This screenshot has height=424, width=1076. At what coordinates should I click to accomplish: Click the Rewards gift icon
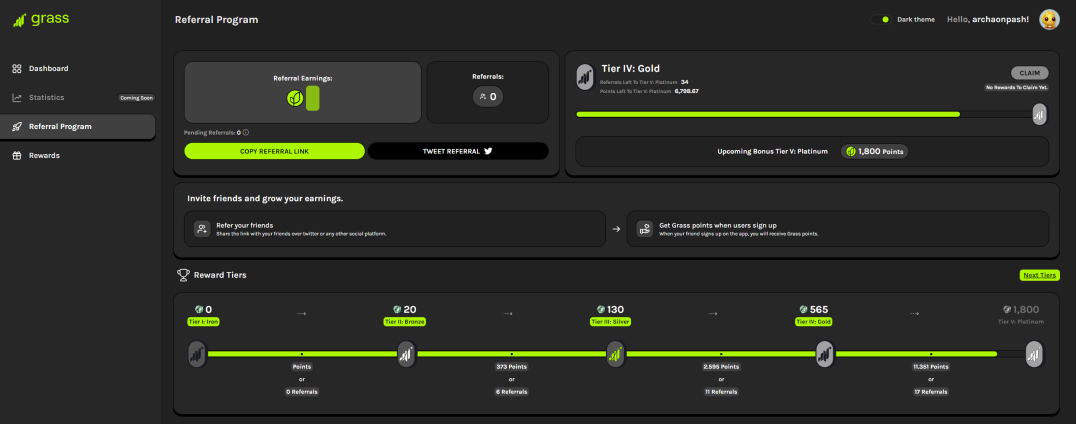(17, 156)
